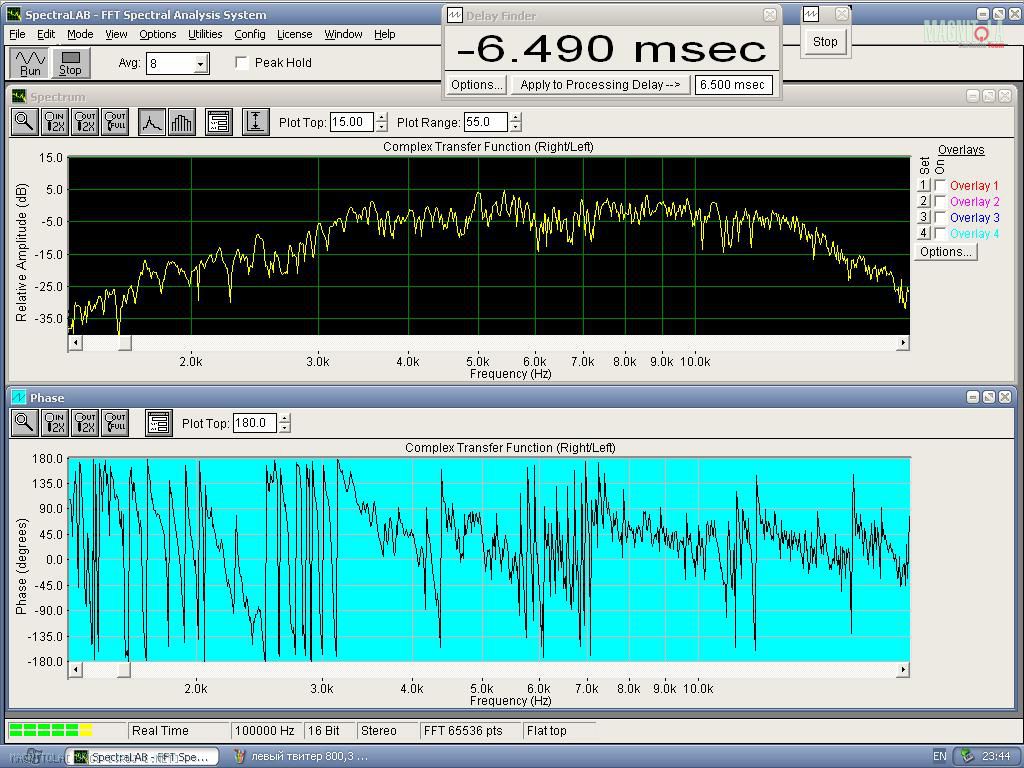
Task: Click Phase zoom Out 2X icon
Action: tap(86, 423)
